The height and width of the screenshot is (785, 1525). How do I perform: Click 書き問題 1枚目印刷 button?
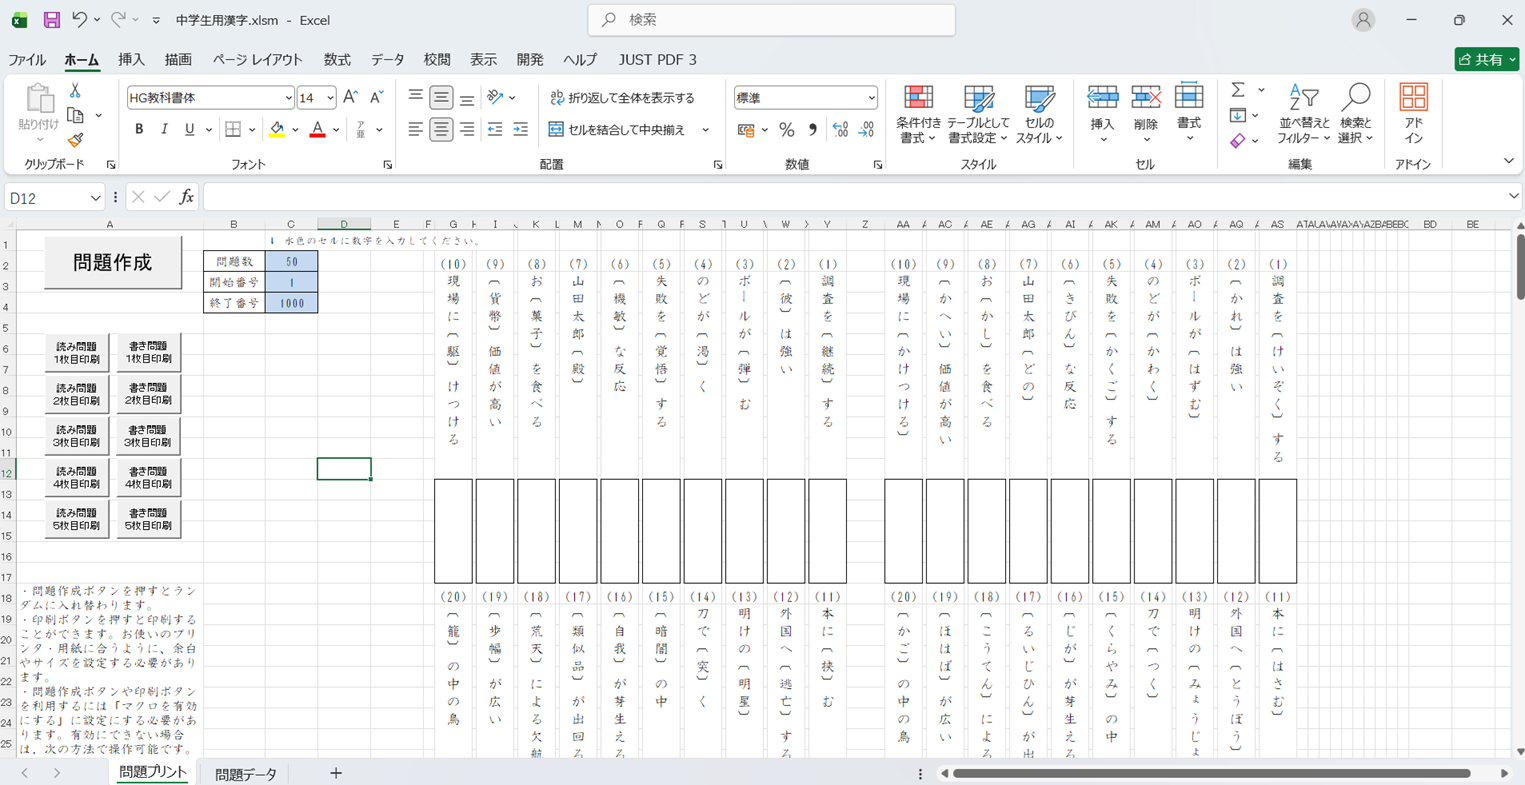149,353
